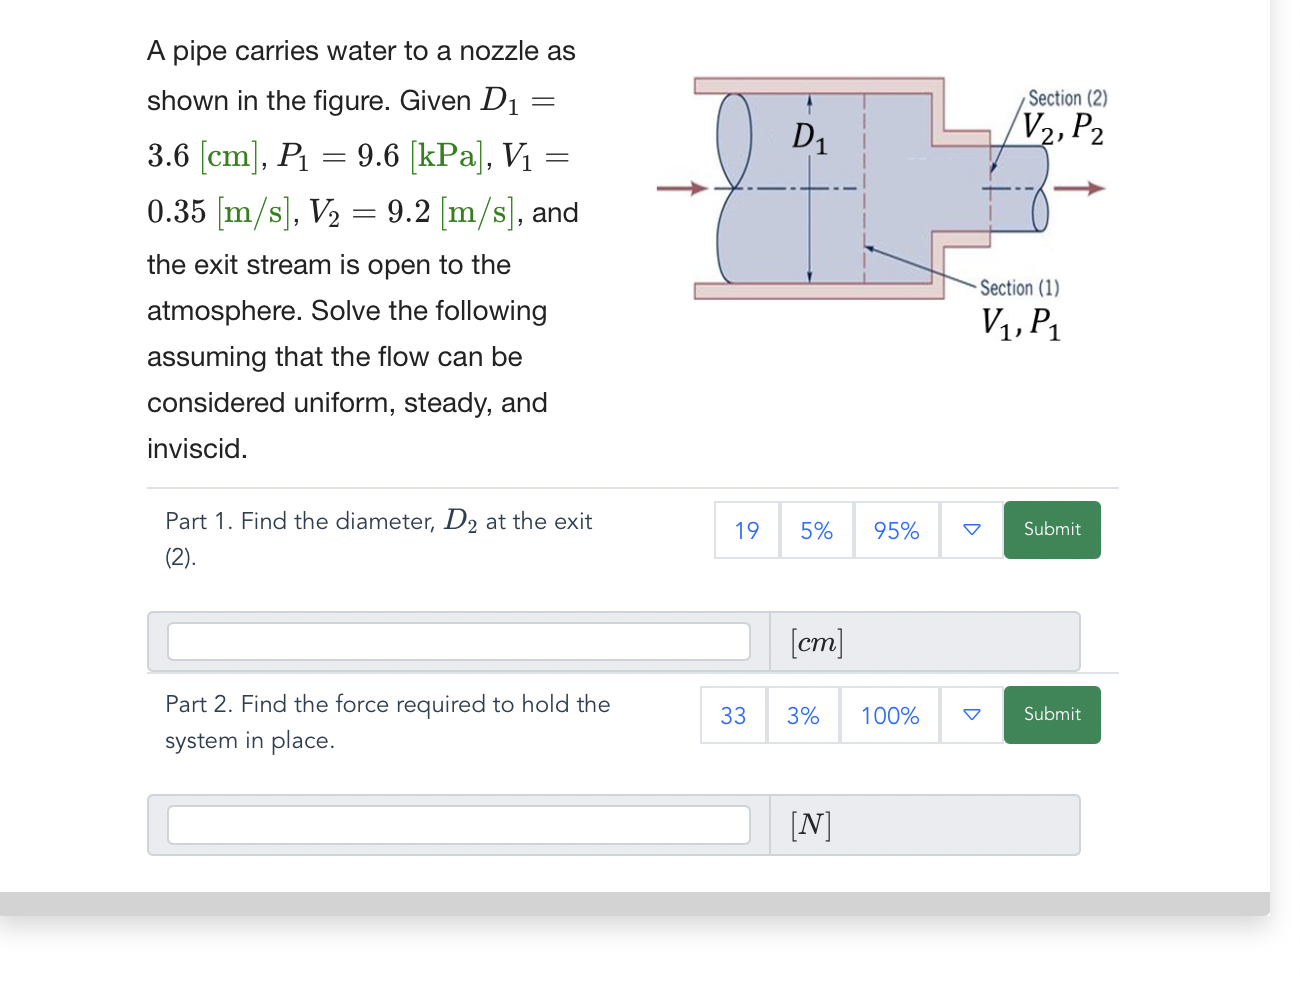Select the 3% statistic box

tap(803, 714)
